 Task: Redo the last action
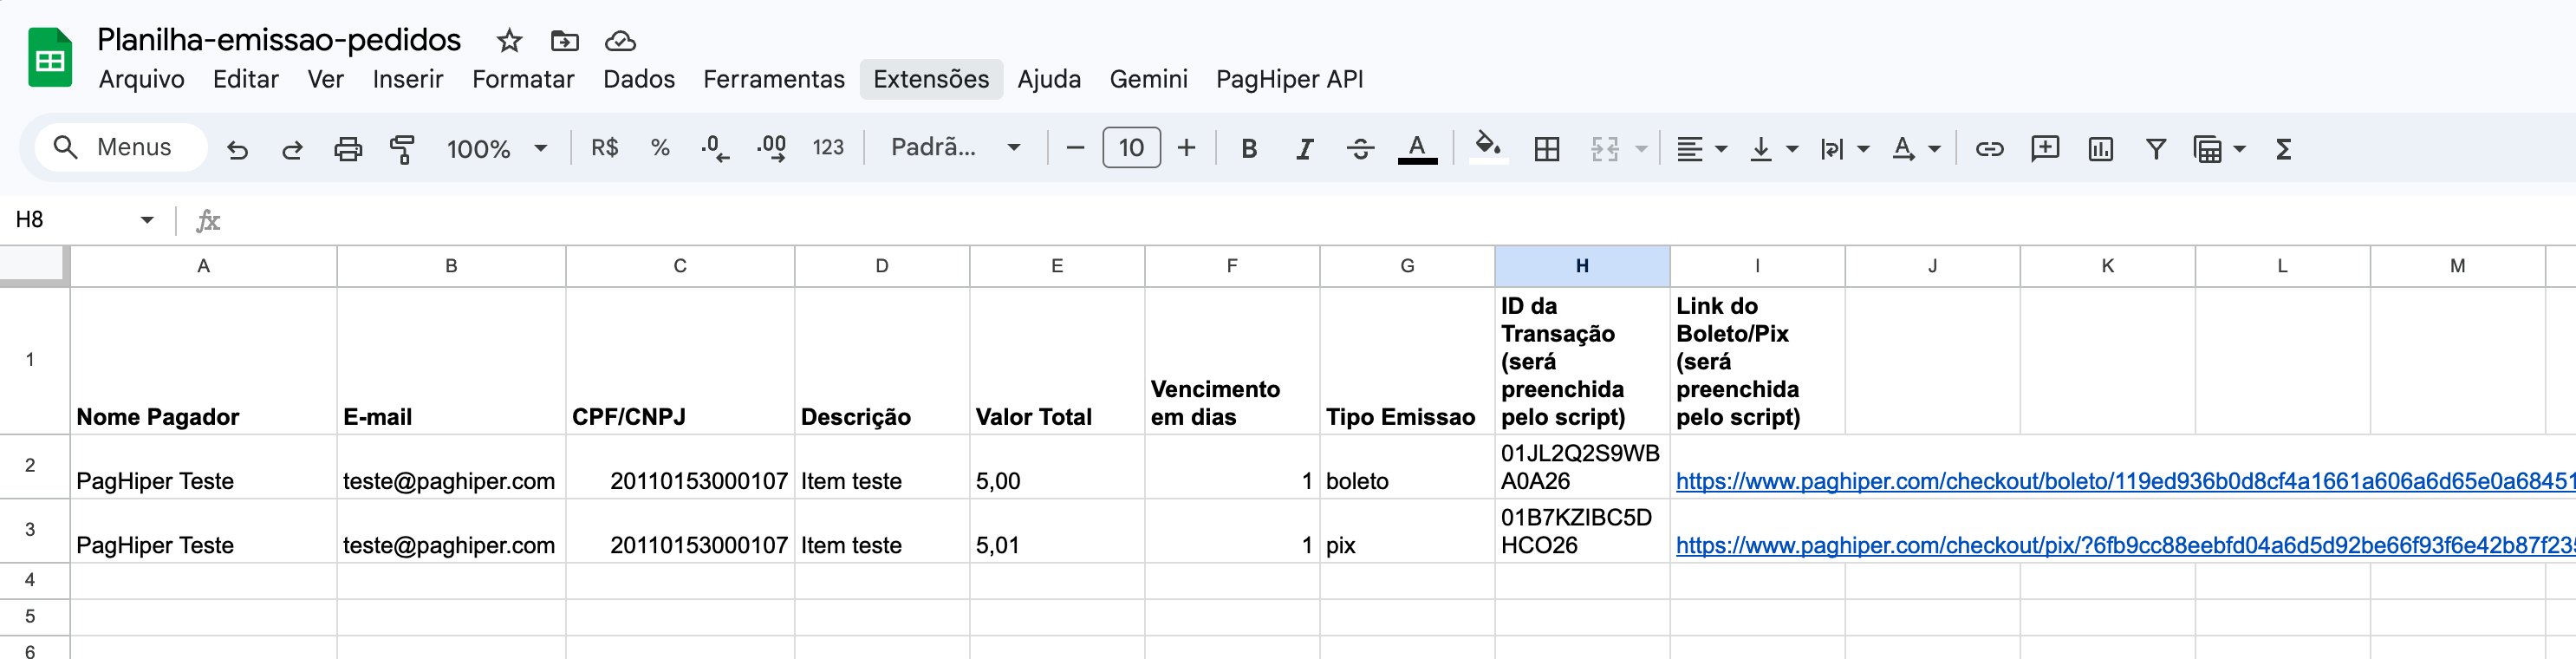(292, 149)
